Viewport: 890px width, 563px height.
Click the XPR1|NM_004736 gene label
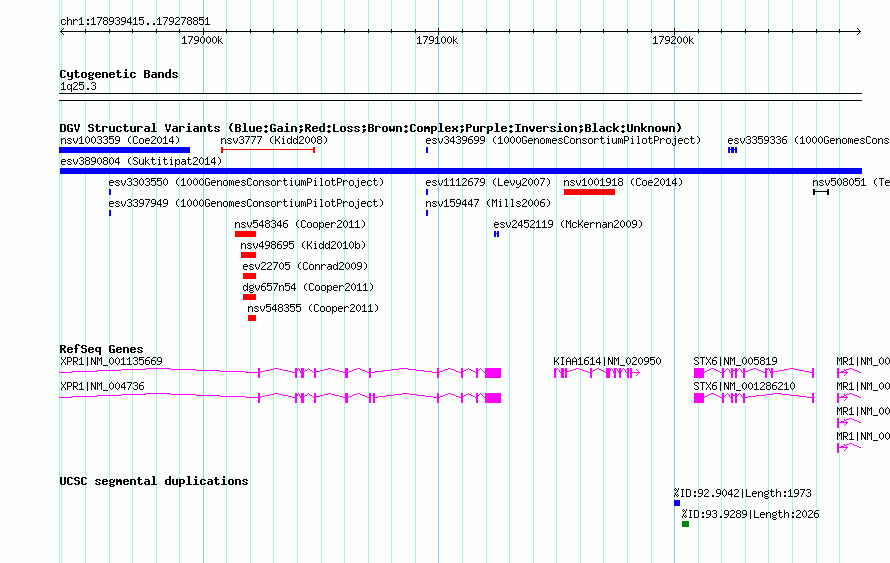point(102,386)
